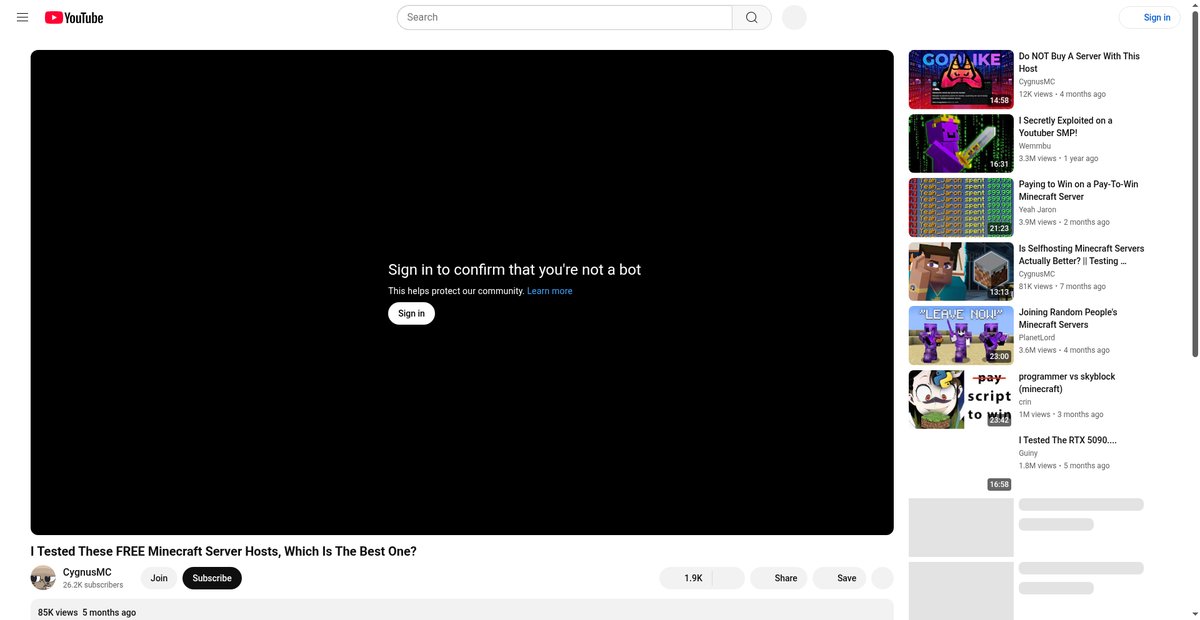Open title 'Paying to Win on a Pay-To-Win Minecraft Server'
The width and height of the screenshot is (1200, 620).
pyautogui.click(x=1078, y=190)
